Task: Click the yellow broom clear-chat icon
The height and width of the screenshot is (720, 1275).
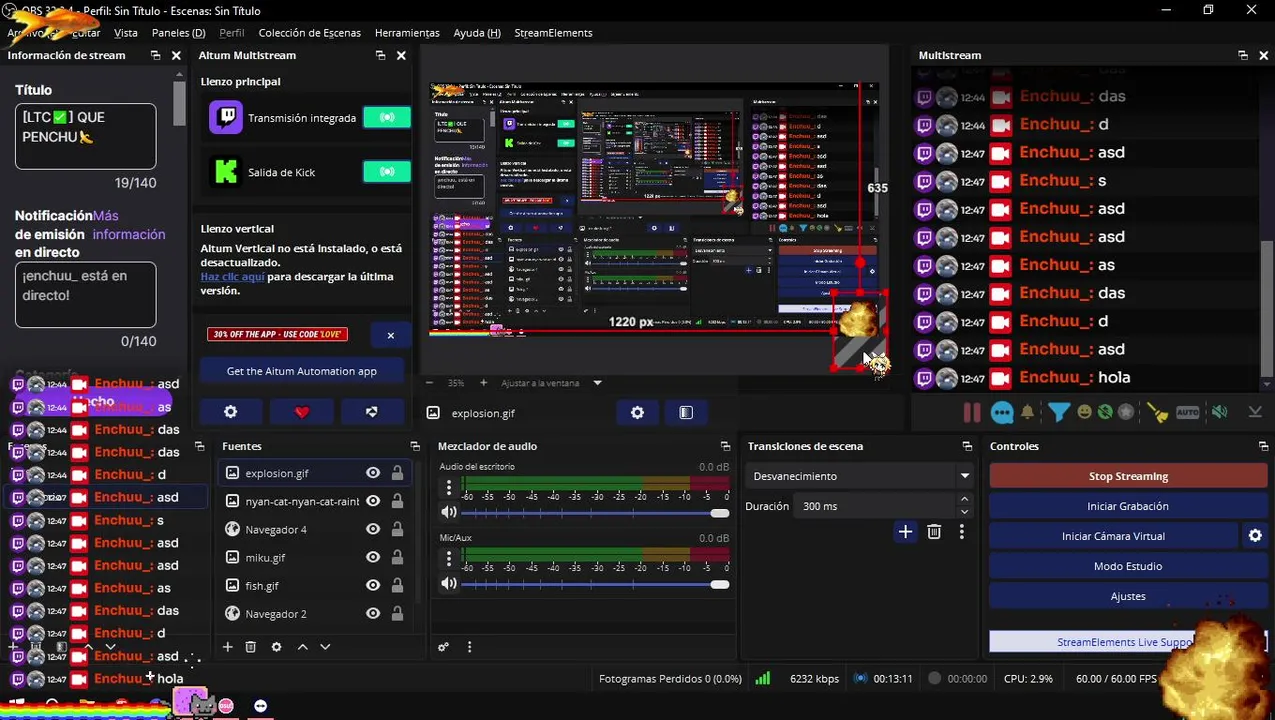Action: [x=1157, y=412]
